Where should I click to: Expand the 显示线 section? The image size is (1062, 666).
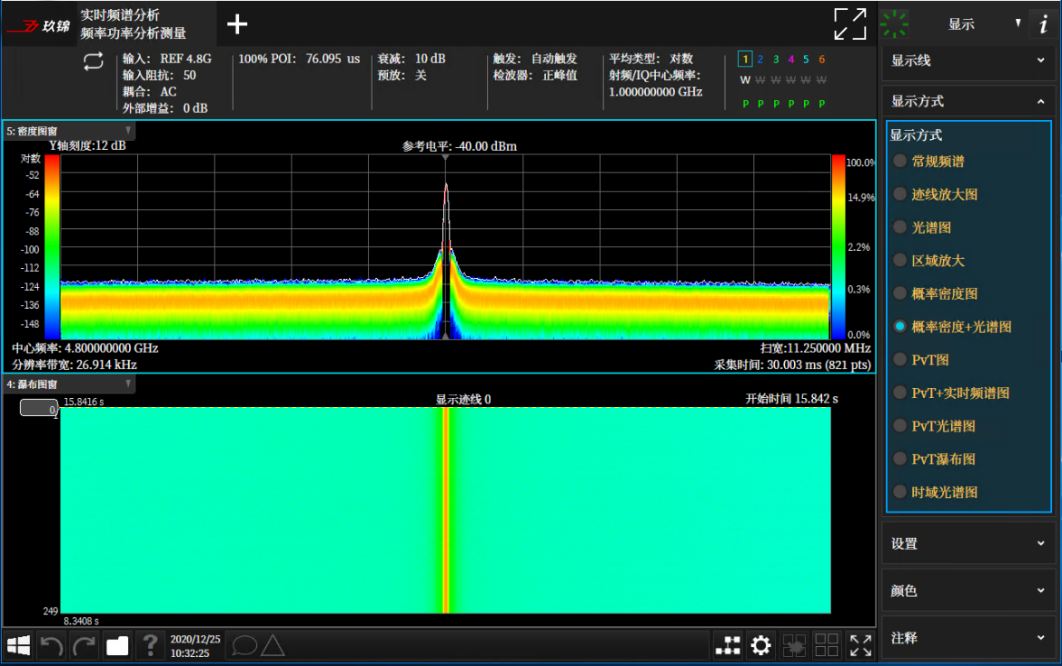pos(969,61)
